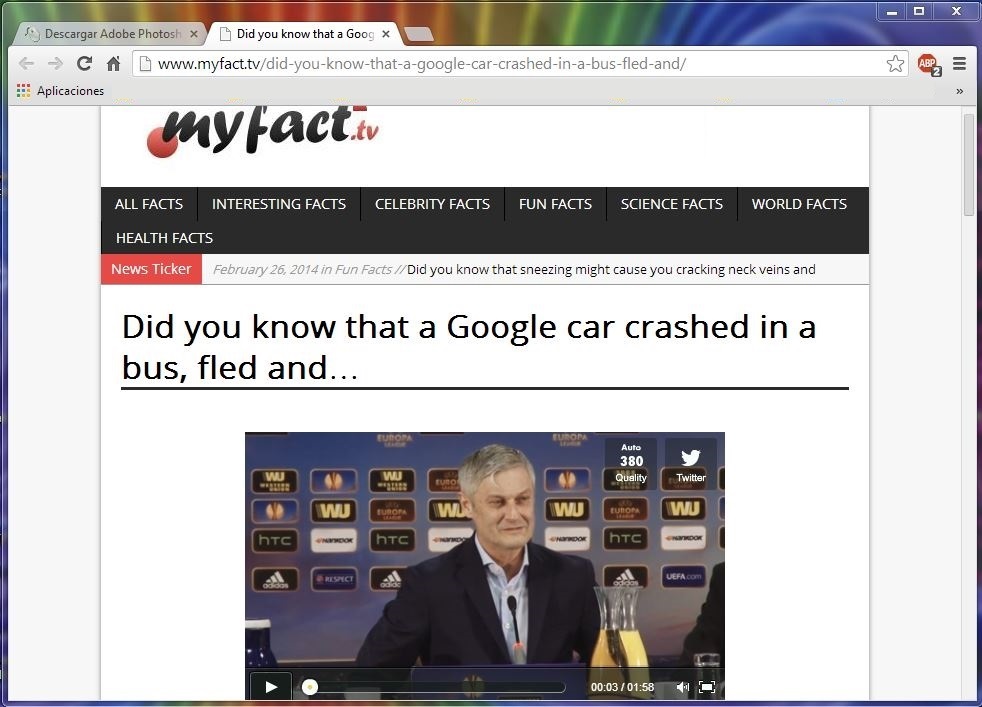Viewport: 982px width, 707px height.
Task: Expand the bookmarks bar overflow chevron
Action: tap(959, 91)
